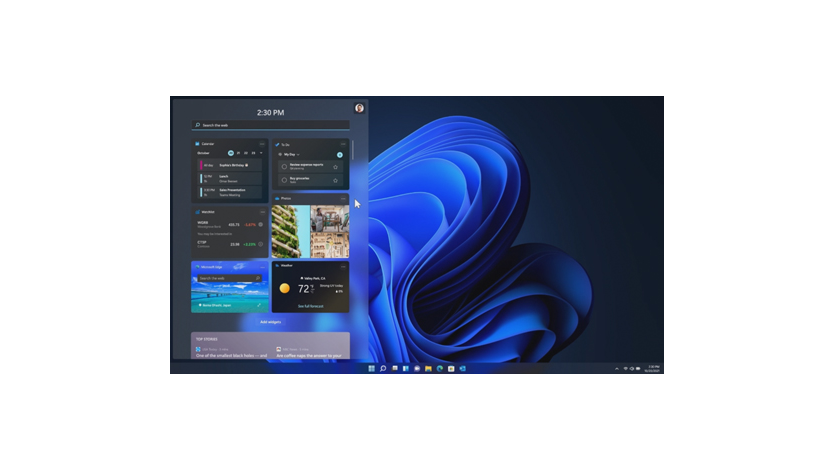Click the Calendar widget title icon
The width and height of the screenshot is (834, 470).
(x=197, y=144)
